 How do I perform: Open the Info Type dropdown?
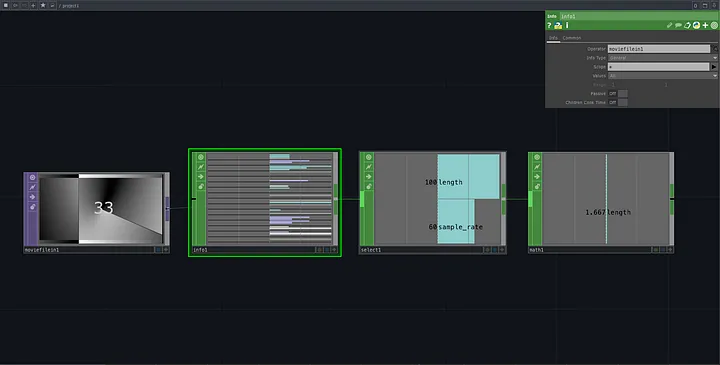(663, 58)
